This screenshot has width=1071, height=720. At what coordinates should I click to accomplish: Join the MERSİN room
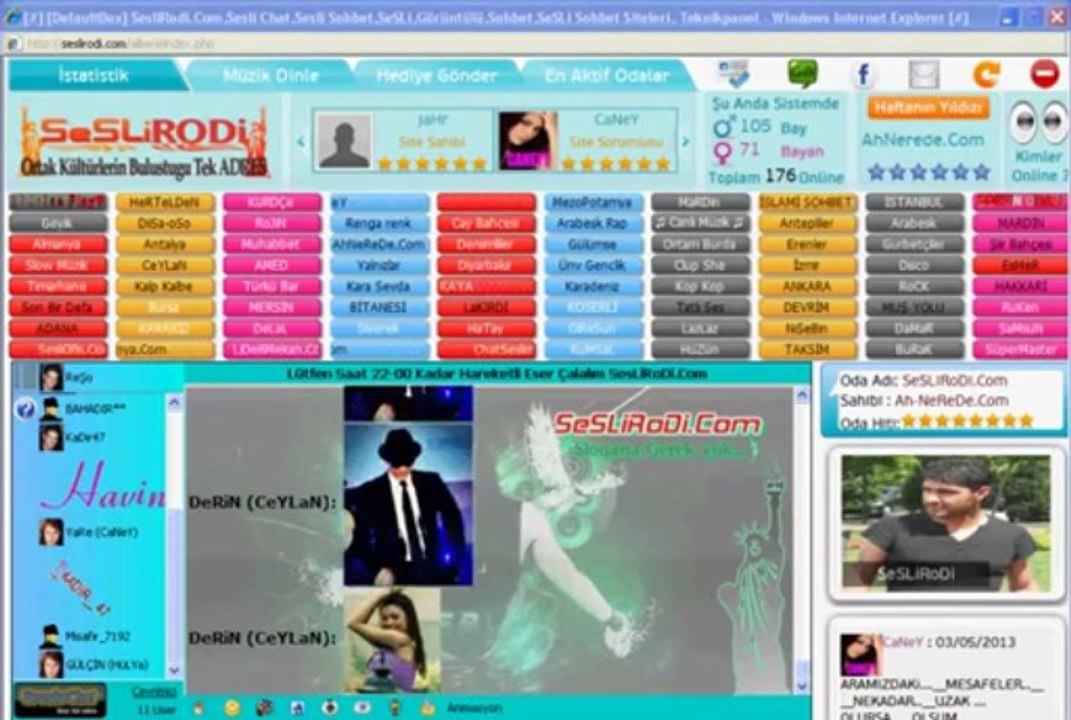click(x=272, y=307)
